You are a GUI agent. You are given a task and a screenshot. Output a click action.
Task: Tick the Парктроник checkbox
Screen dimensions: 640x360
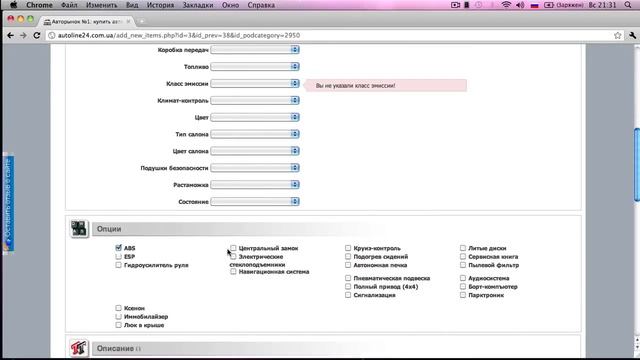click(463, 295)
